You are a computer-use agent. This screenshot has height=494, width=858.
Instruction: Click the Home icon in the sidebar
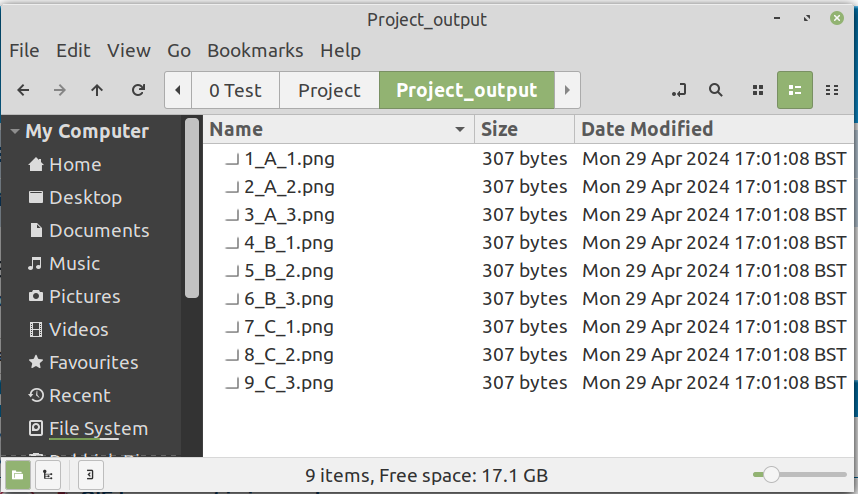point(36,165)
